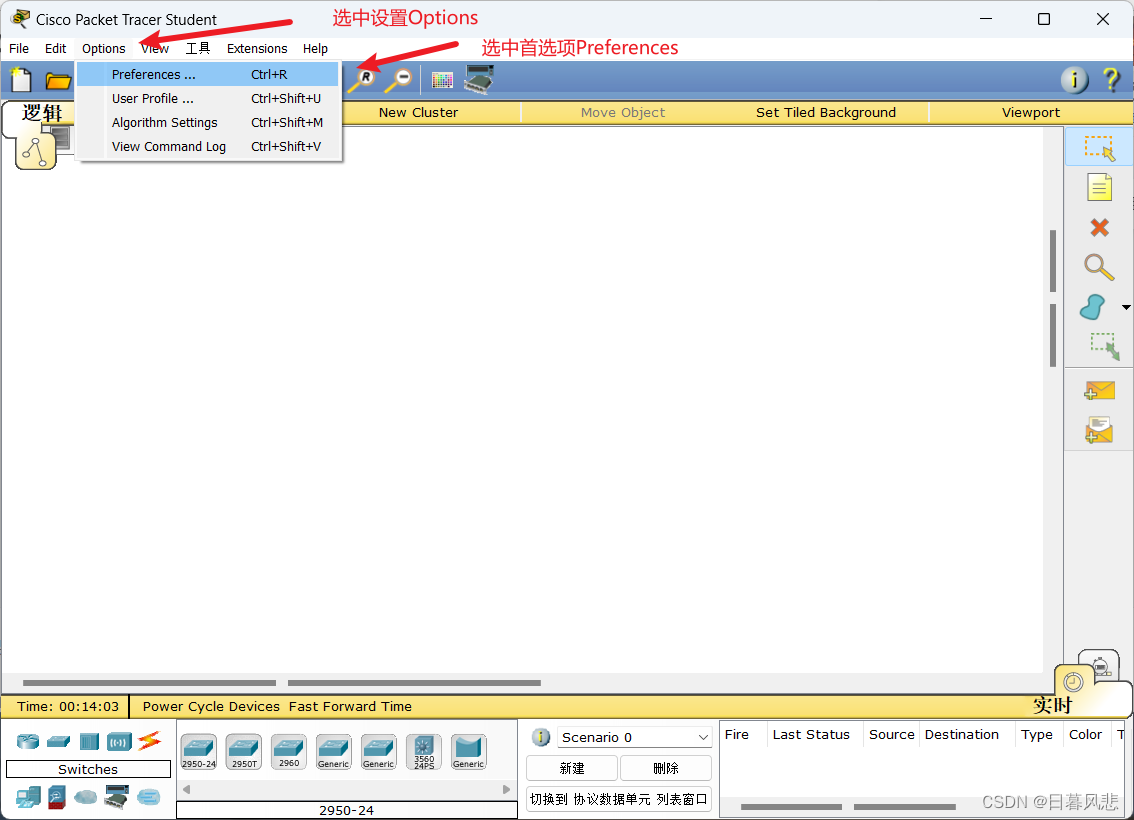Viewport: 1134px width, 820px height.
Task: Click the Zoom Out magnifier icon
Action: (398, 80)
